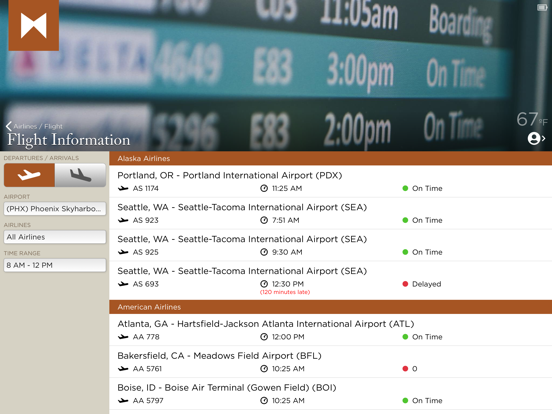Click the battery indicator in status bar
This screenshot has height=414, width=552.
pyautogui.click(x=542, y=7)
